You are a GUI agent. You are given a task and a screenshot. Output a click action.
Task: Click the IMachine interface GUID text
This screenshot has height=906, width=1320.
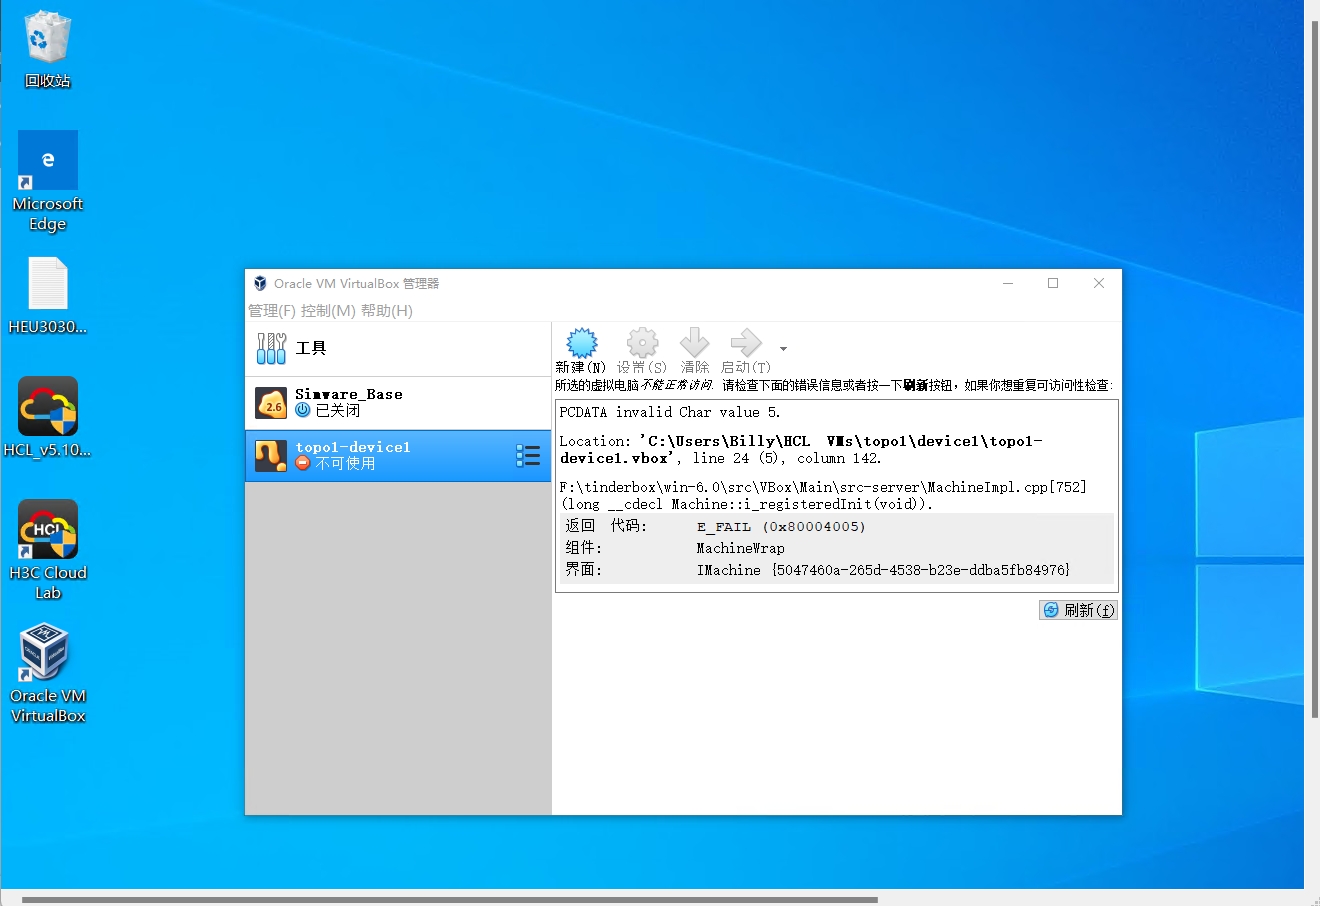883,570
